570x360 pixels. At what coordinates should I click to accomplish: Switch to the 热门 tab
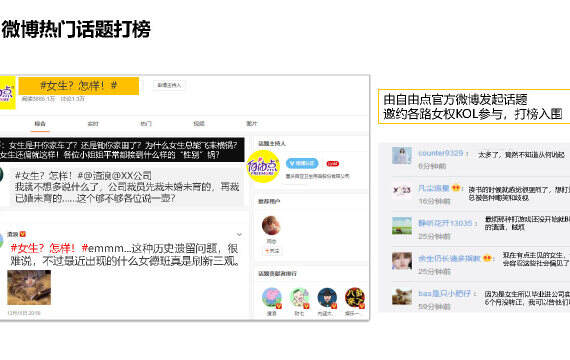(146, 124)
